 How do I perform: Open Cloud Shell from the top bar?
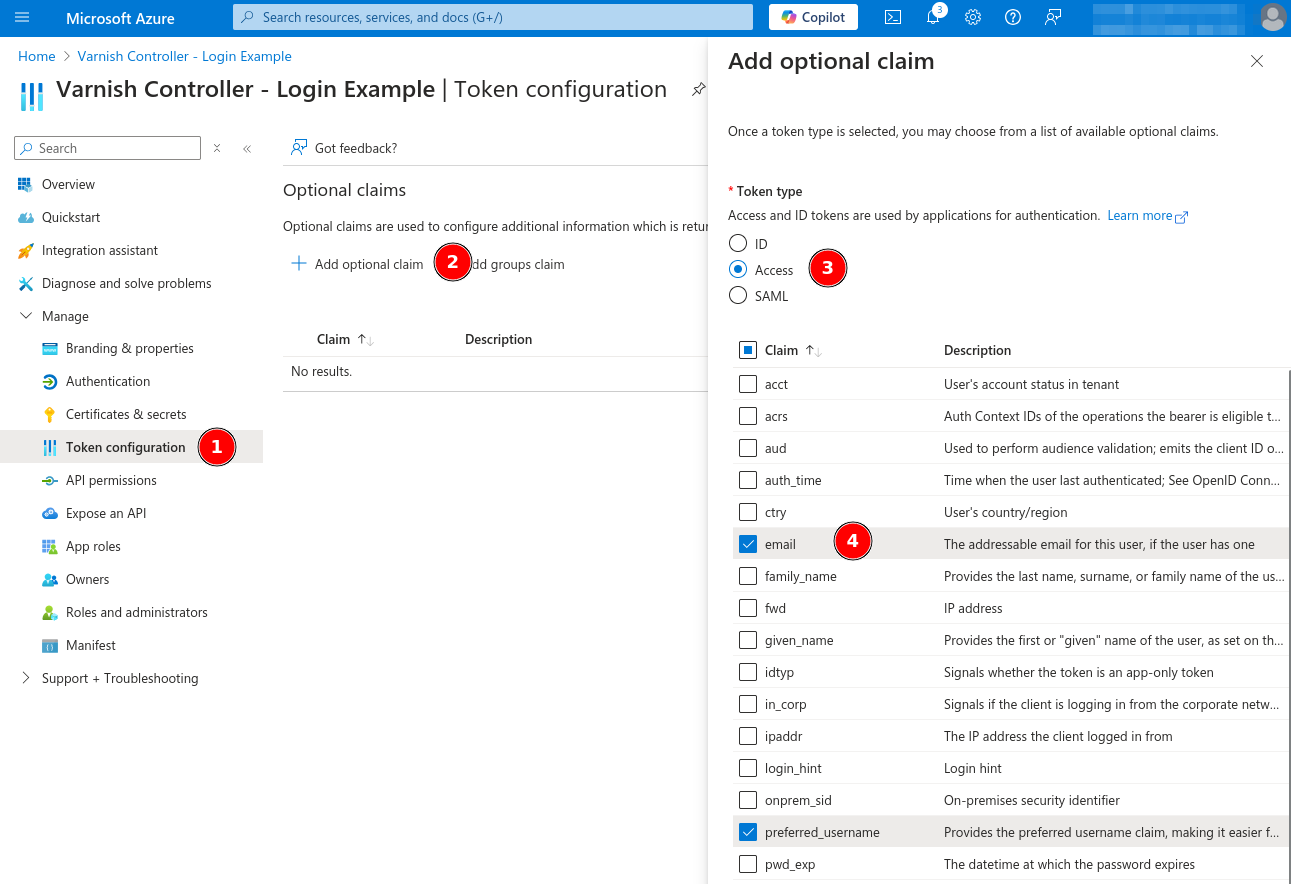coord(893,17)
